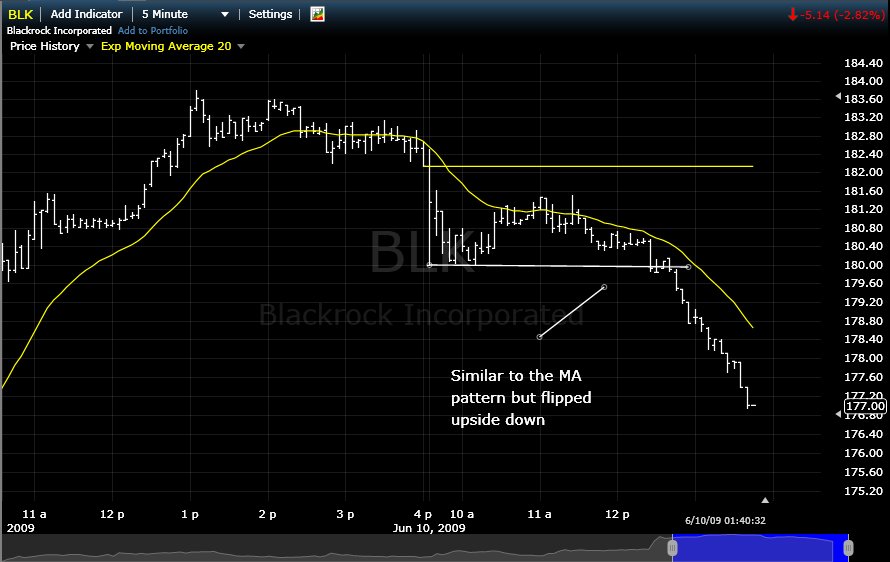Click the 177.00 current price label
Screen dimensions: 890x562
(864, 406)
